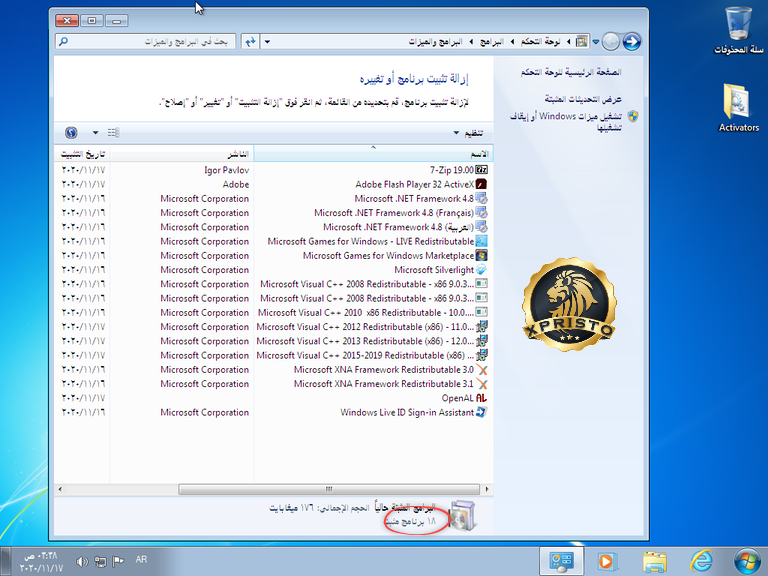Click the Control Panel taskbar button

(561, 561)
